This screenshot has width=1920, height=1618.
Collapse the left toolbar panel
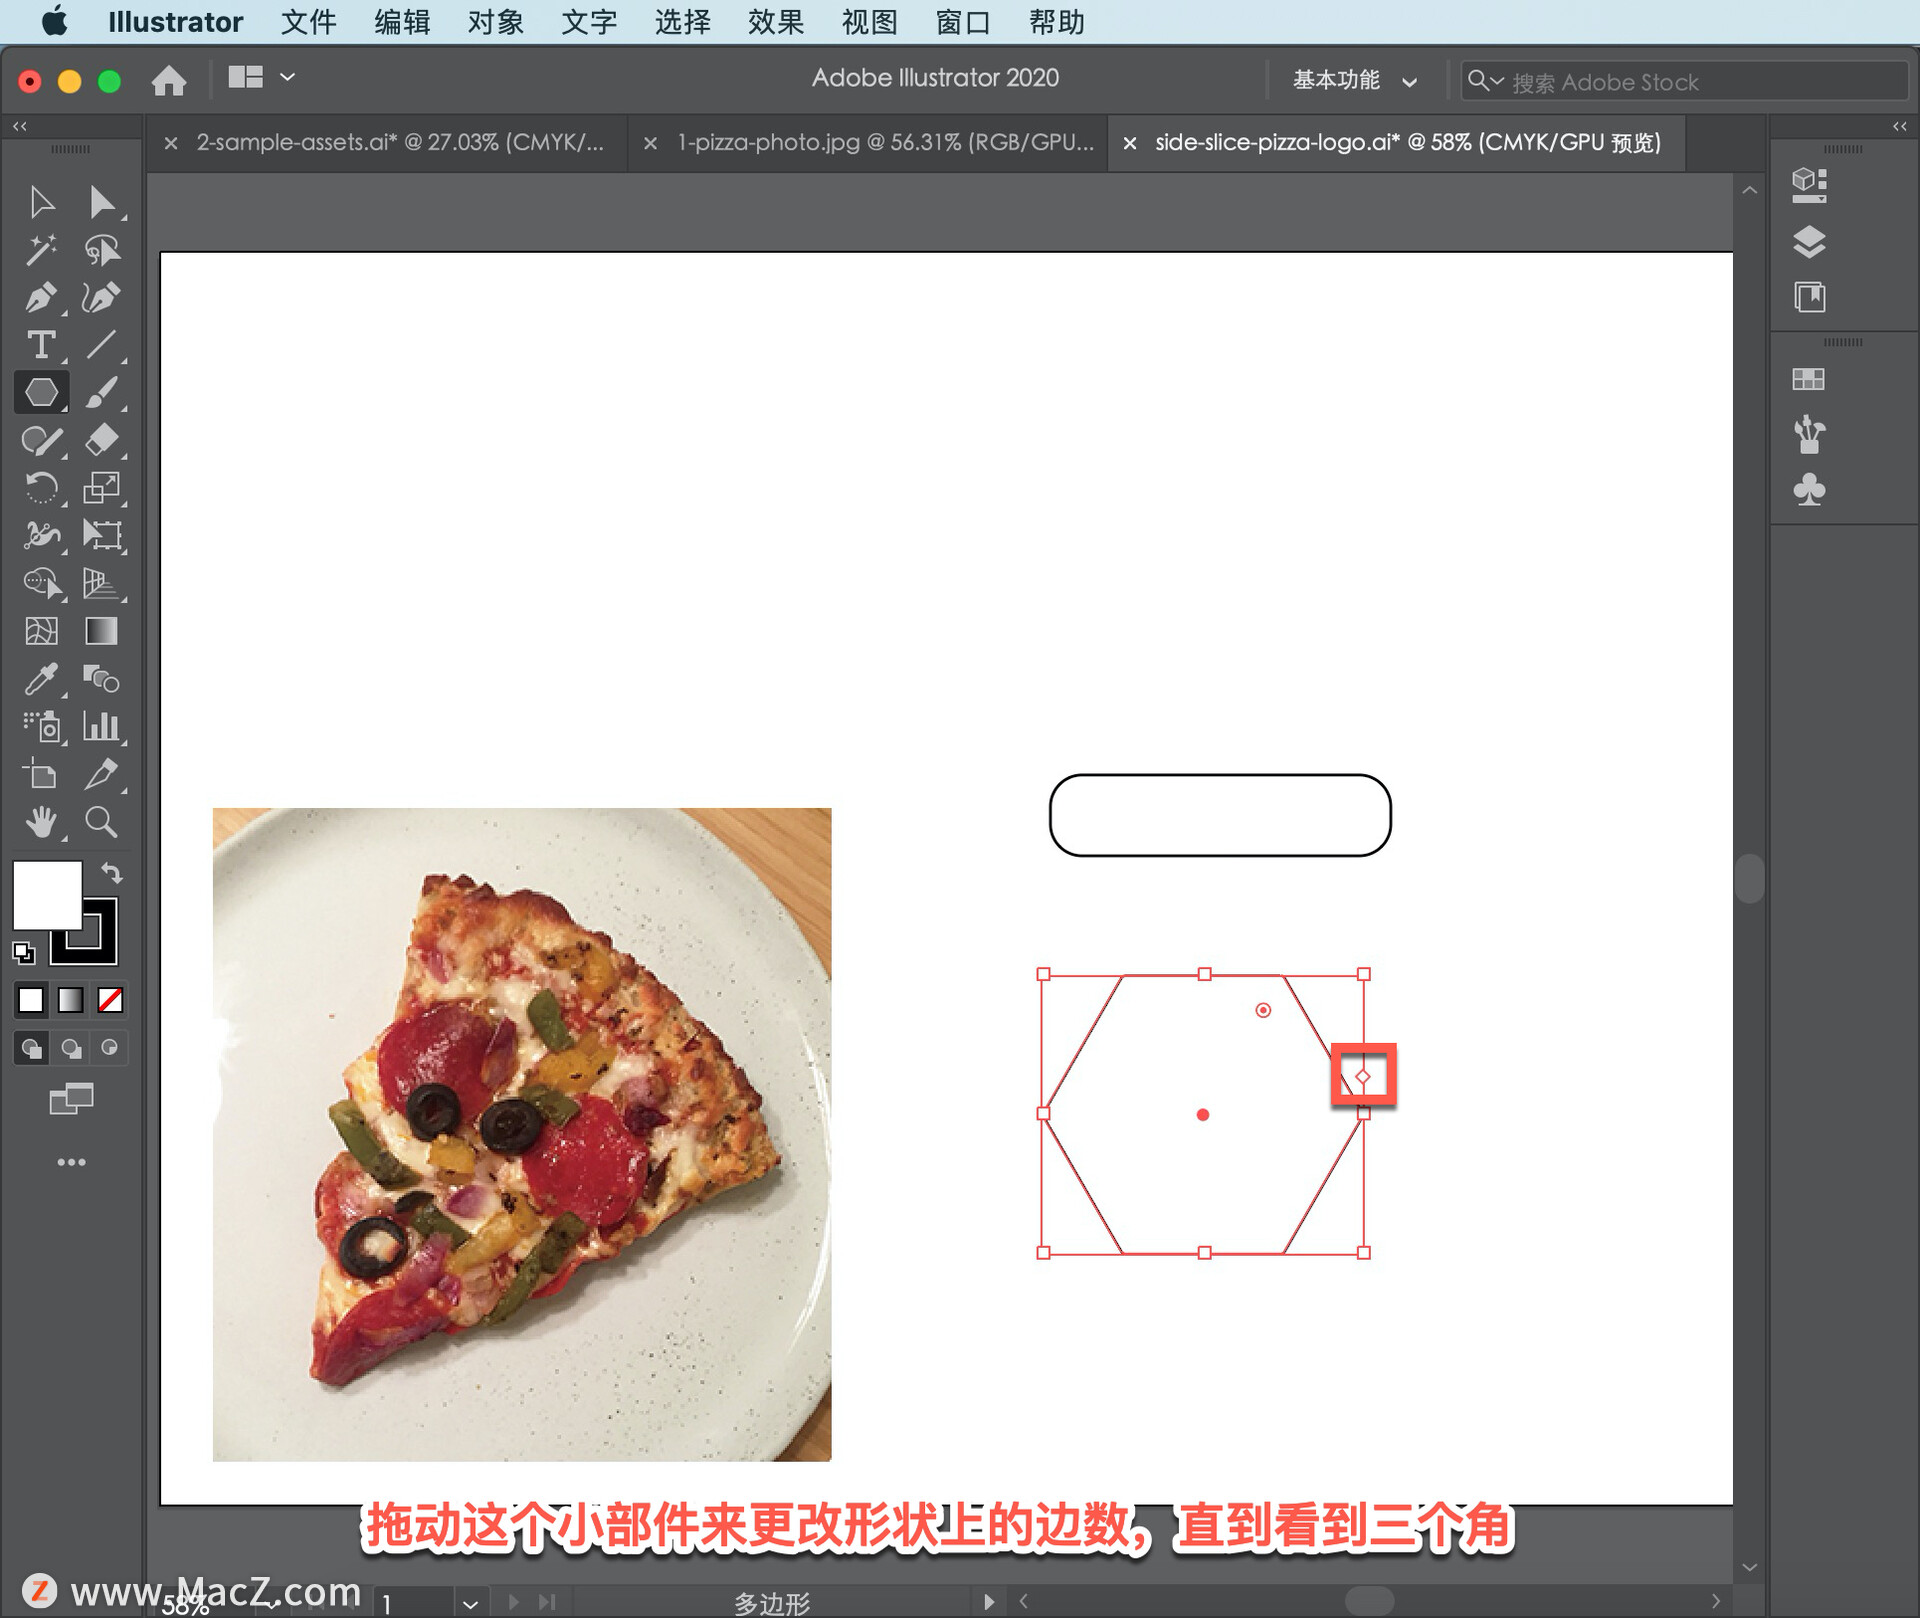(20, 126)
